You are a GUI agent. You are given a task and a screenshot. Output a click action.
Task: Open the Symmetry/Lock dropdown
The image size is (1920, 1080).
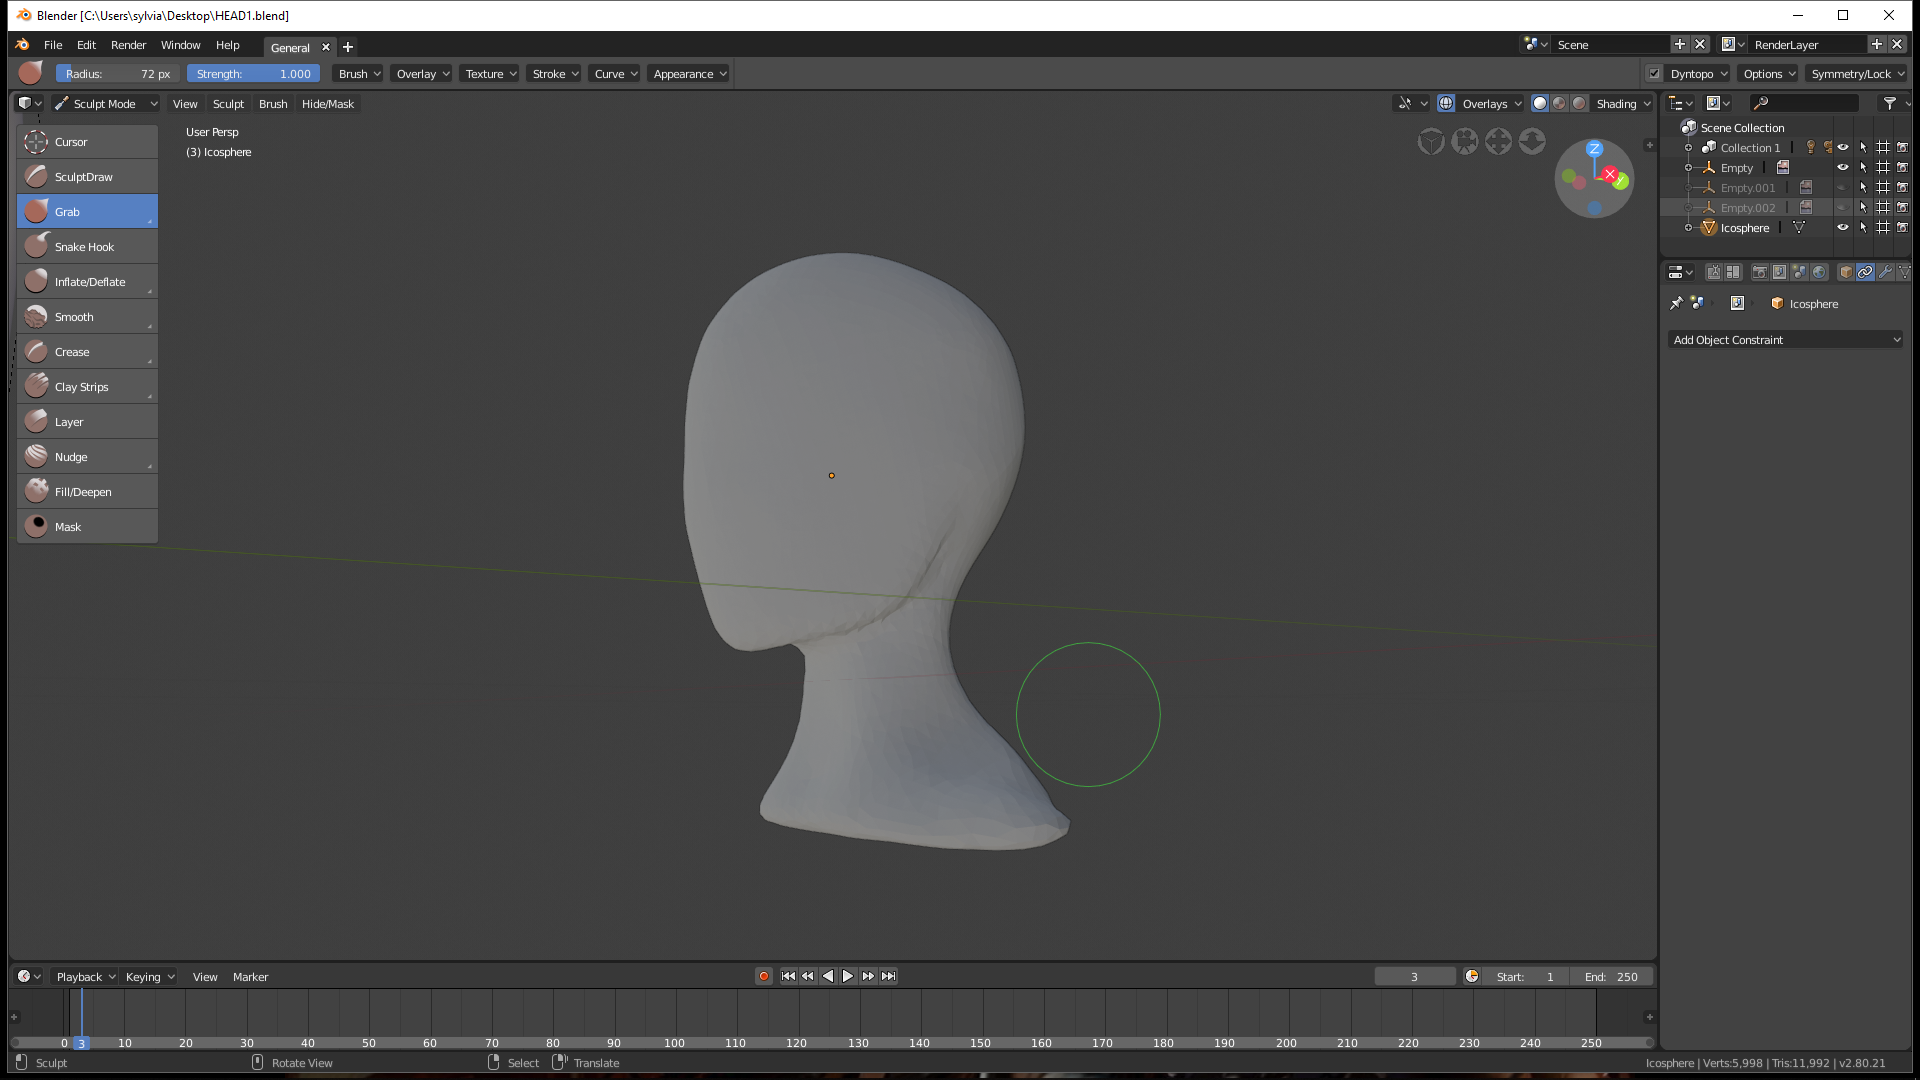1857,74
